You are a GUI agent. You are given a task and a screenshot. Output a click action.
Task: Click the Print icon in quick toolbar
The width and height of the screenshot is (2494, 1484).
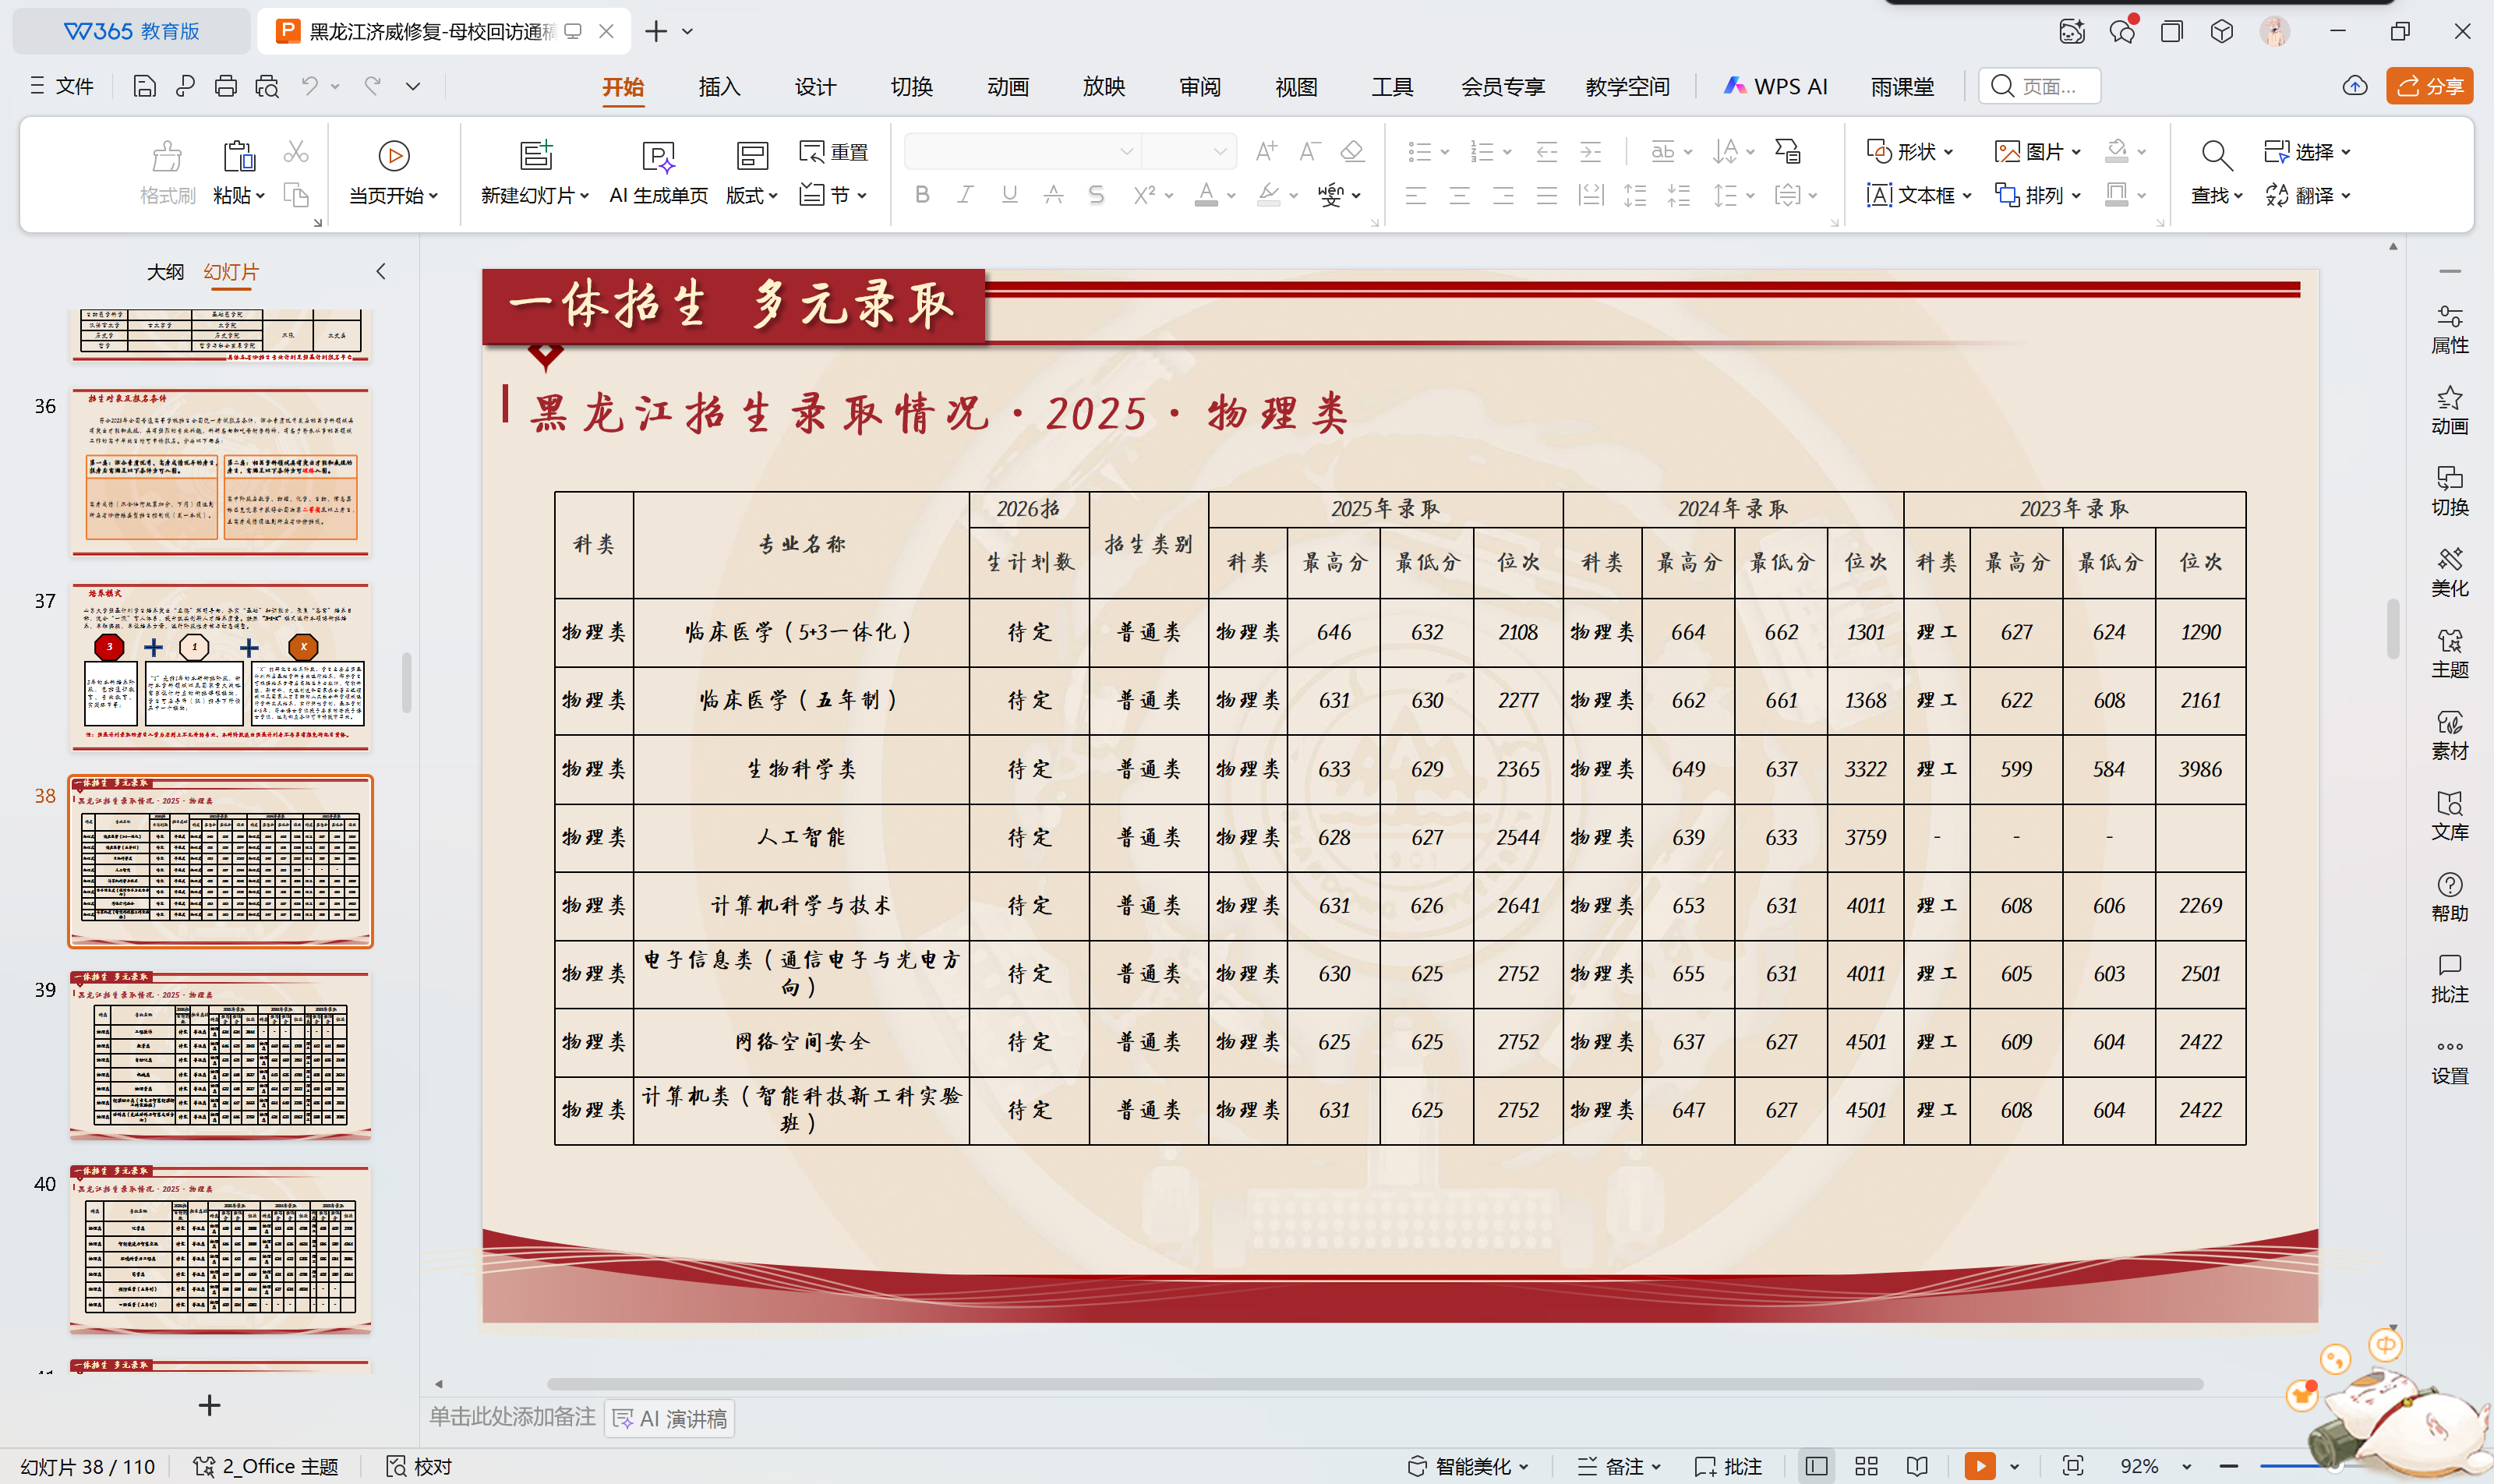226,86
